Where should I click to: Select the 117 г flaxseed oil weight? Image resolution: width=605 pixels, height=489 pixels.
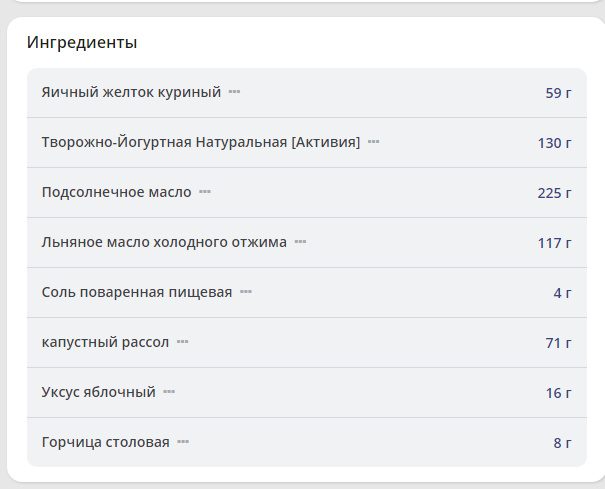coord(554,243)
